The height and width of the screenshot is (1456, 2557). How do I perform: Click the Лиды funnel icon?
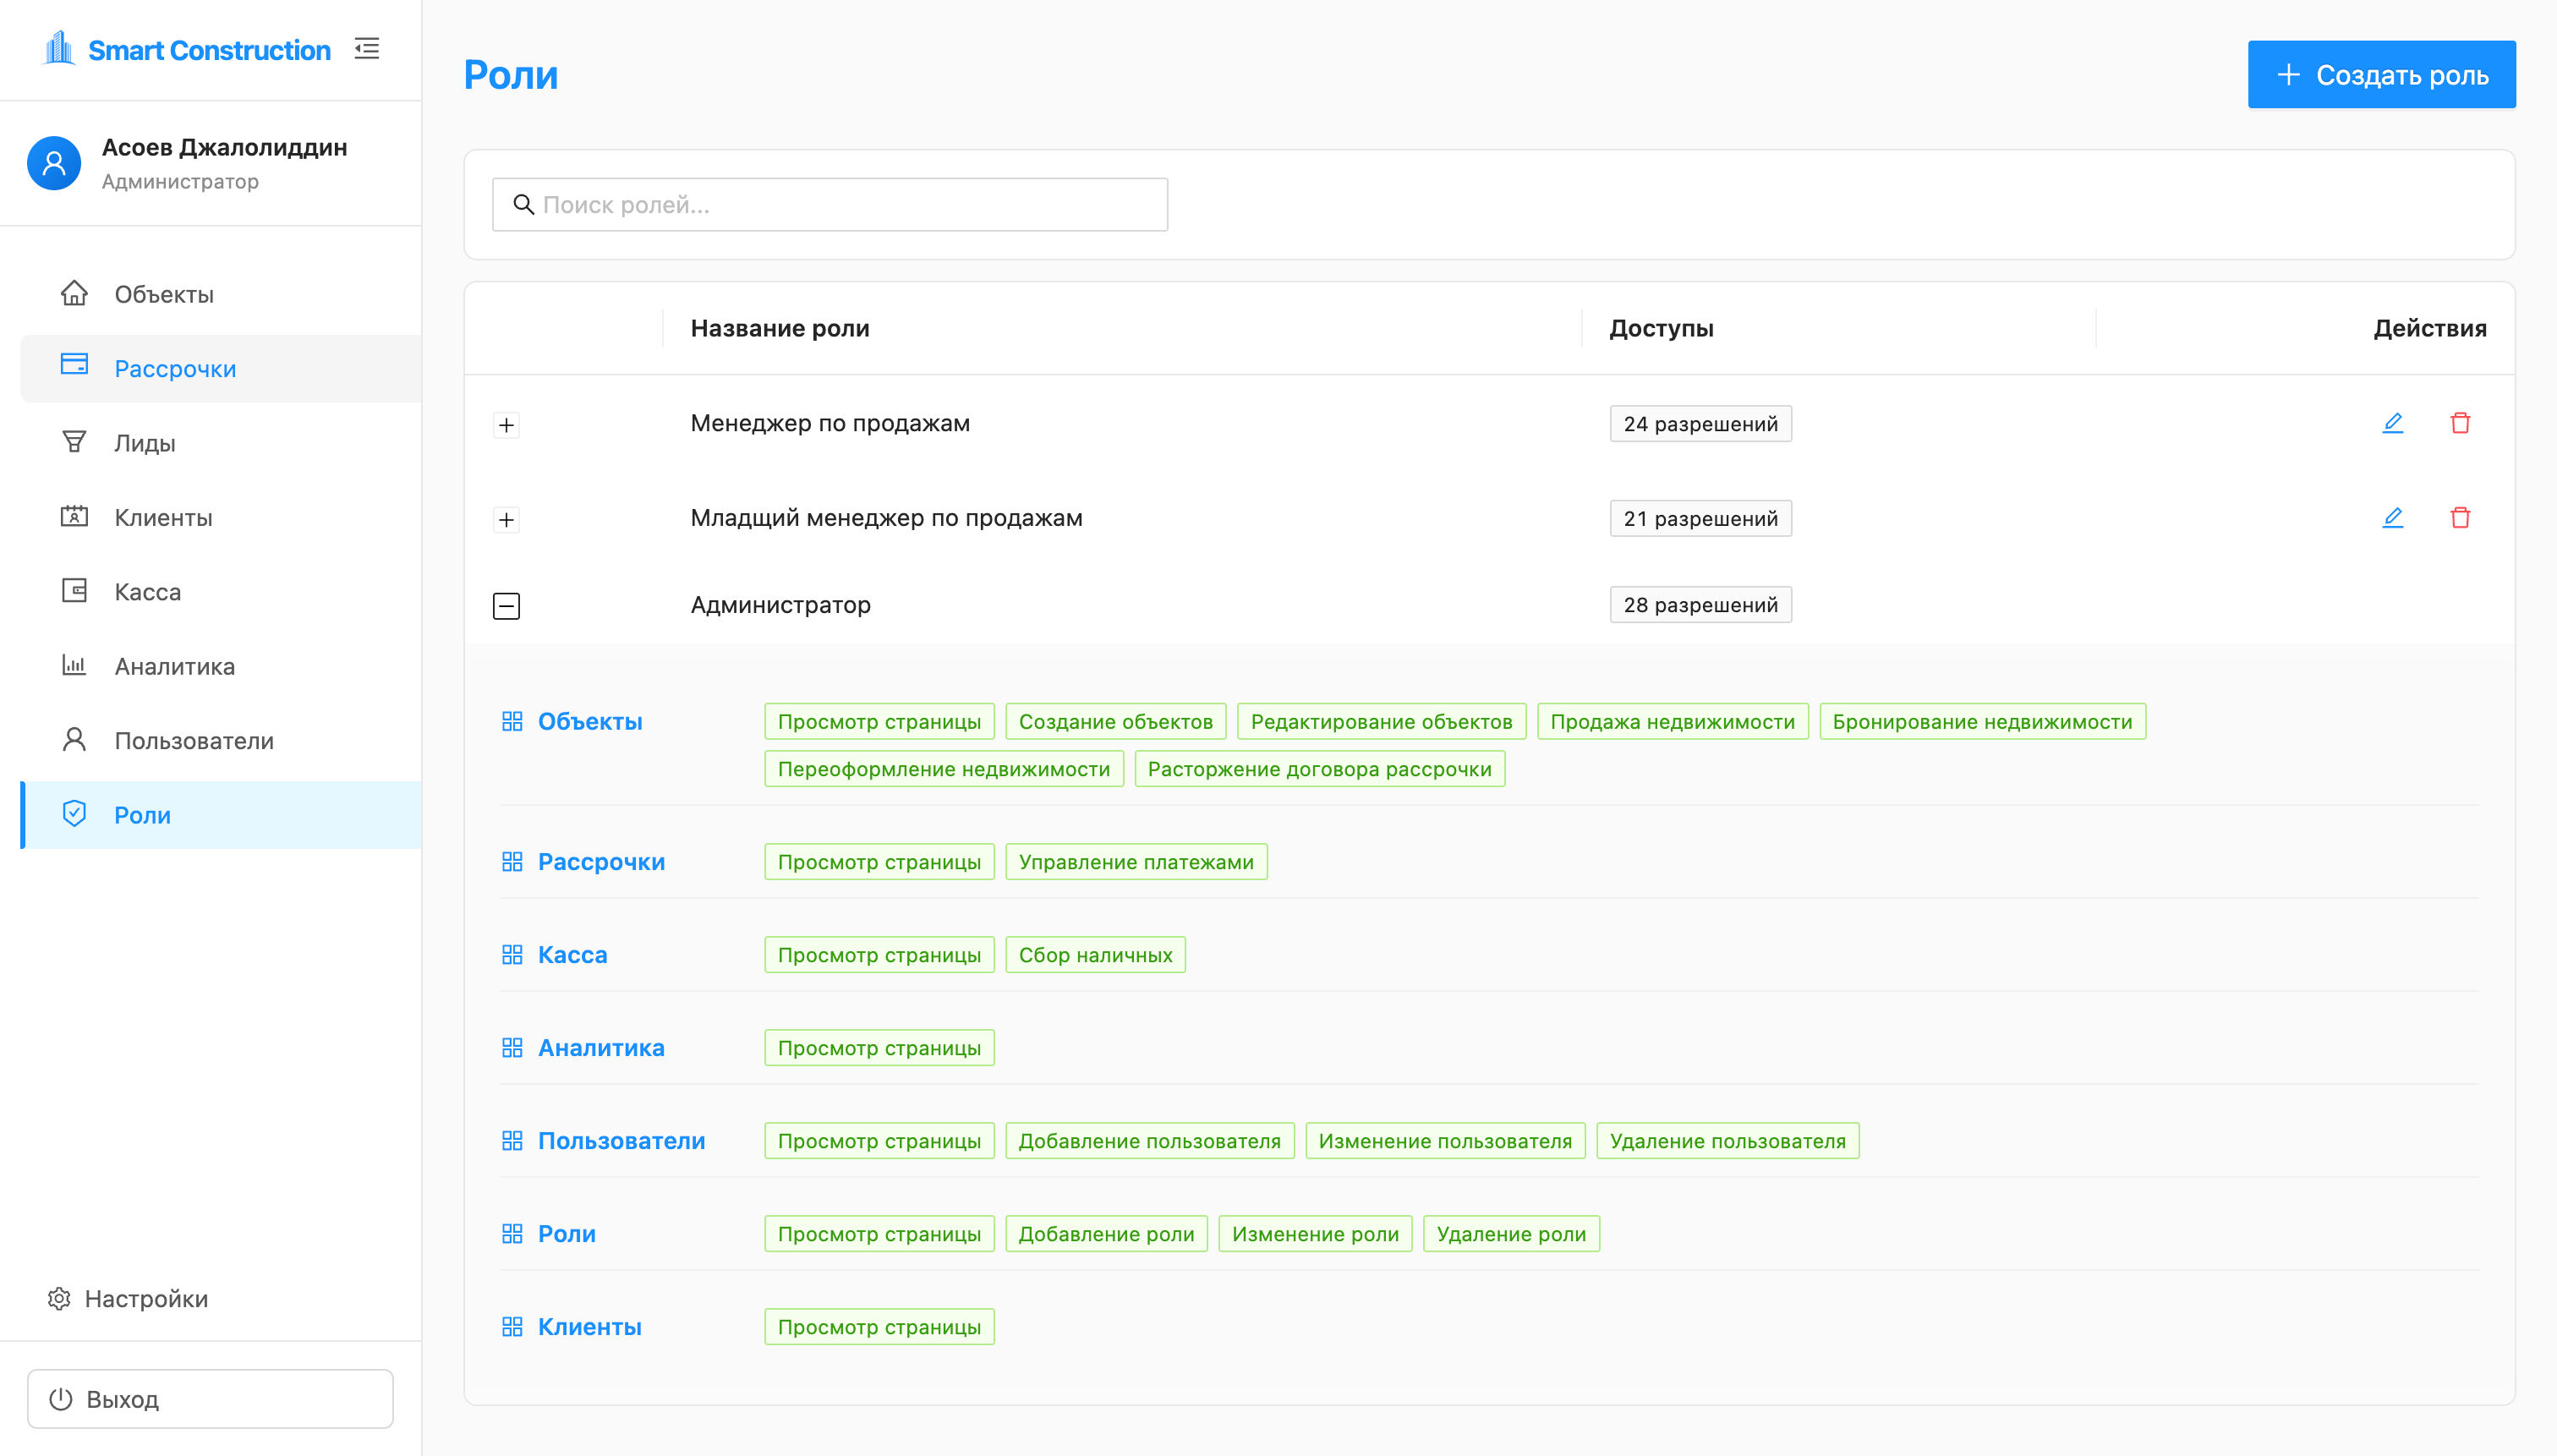(74, 442)
